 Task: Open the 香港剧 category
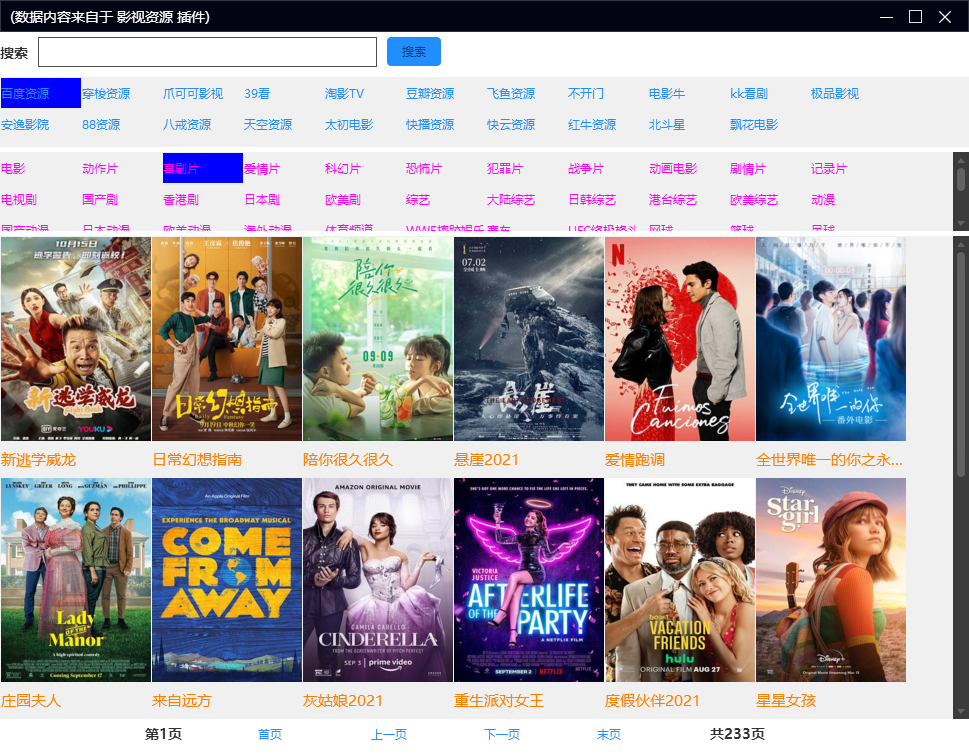(x=181, y=199)
